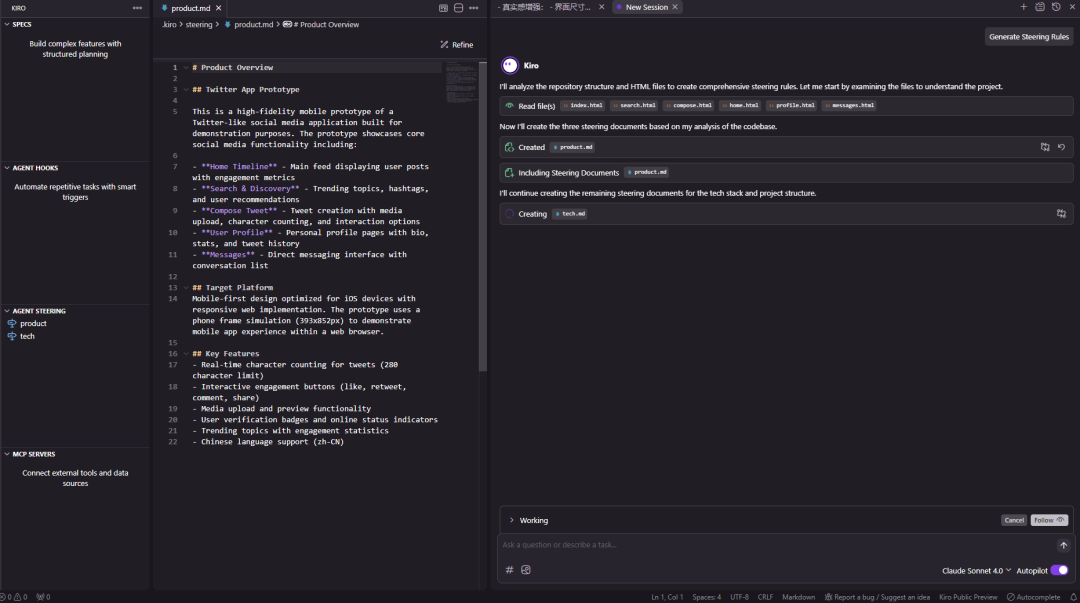The width and height of the screenshot is (1080, 603).
Task: Click errors and warnings status indicator
Action: coord(14,597)
